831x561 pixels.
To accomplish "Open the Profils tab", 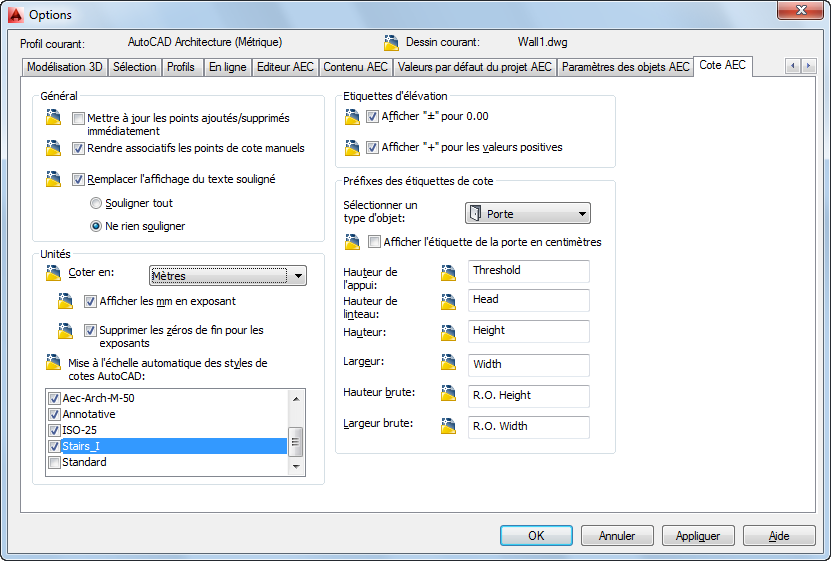I will (181, 67).
